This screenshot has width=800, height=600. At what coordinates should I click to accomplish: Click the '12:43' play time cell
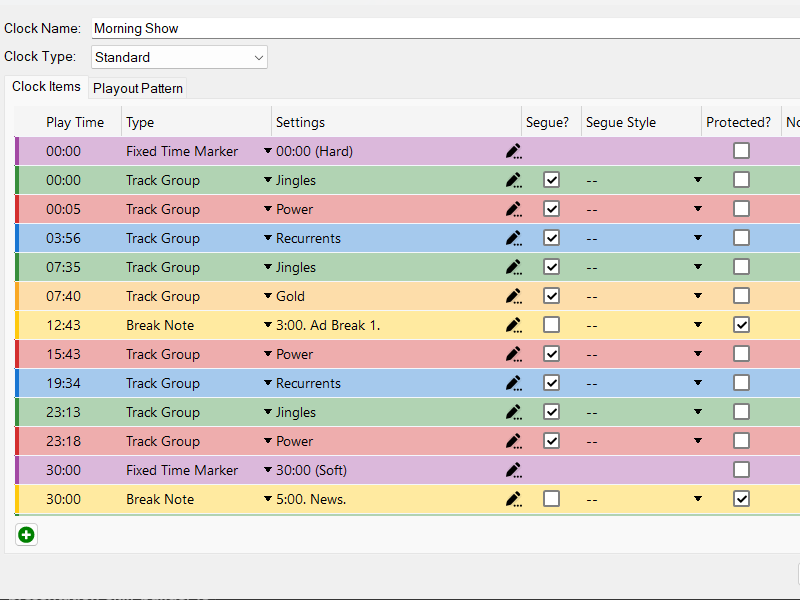(63, 325)
